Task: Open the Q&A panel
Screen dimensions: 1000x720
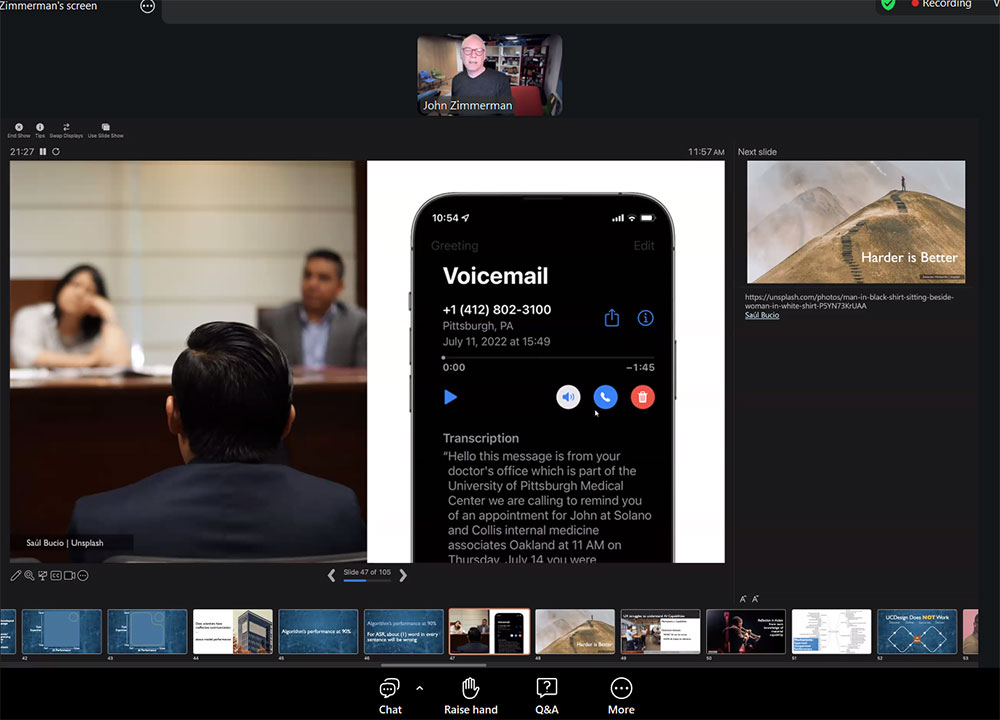Action: 547,694
